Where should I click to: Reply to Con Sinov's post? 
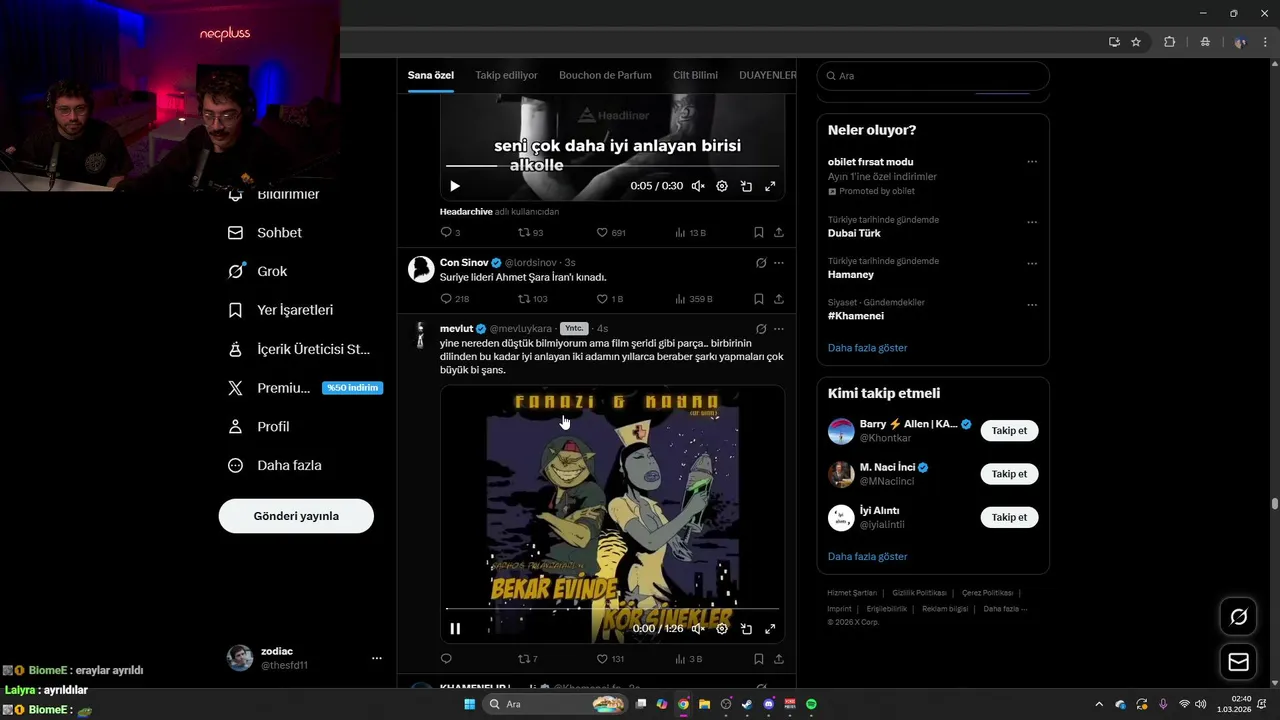click(446, 299)
